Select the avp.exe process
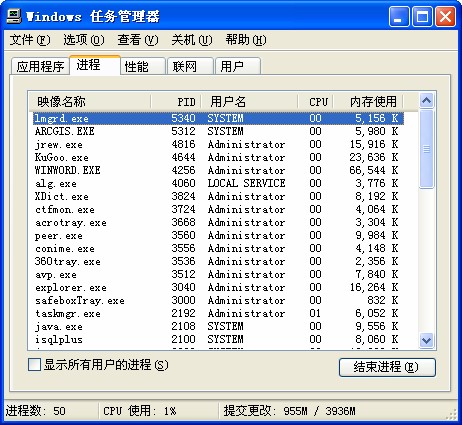The width and height of the screenshot is (462, 425). pos(218,274)
